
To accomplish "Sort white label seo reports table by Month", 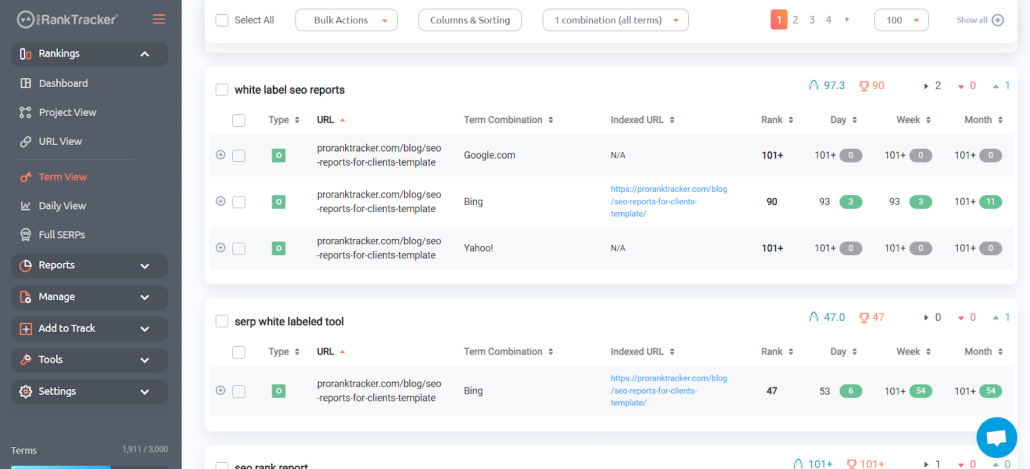I will tap(983, 120).
